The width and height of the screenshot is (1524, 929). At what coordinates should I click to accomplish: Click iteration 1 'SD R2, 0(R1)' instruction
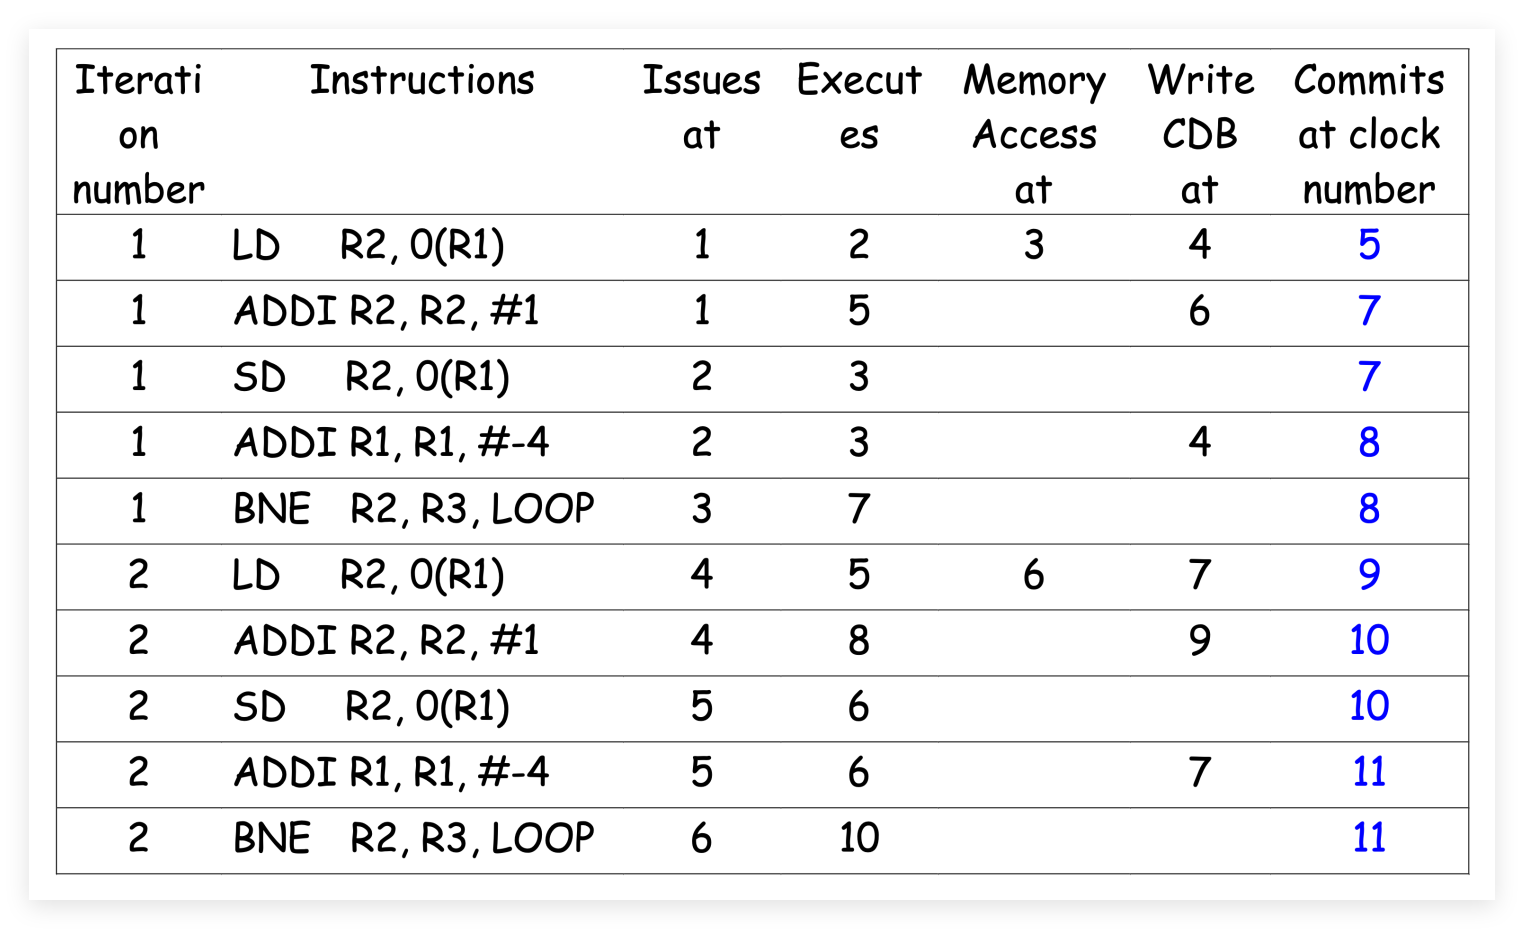pos(371,377)
